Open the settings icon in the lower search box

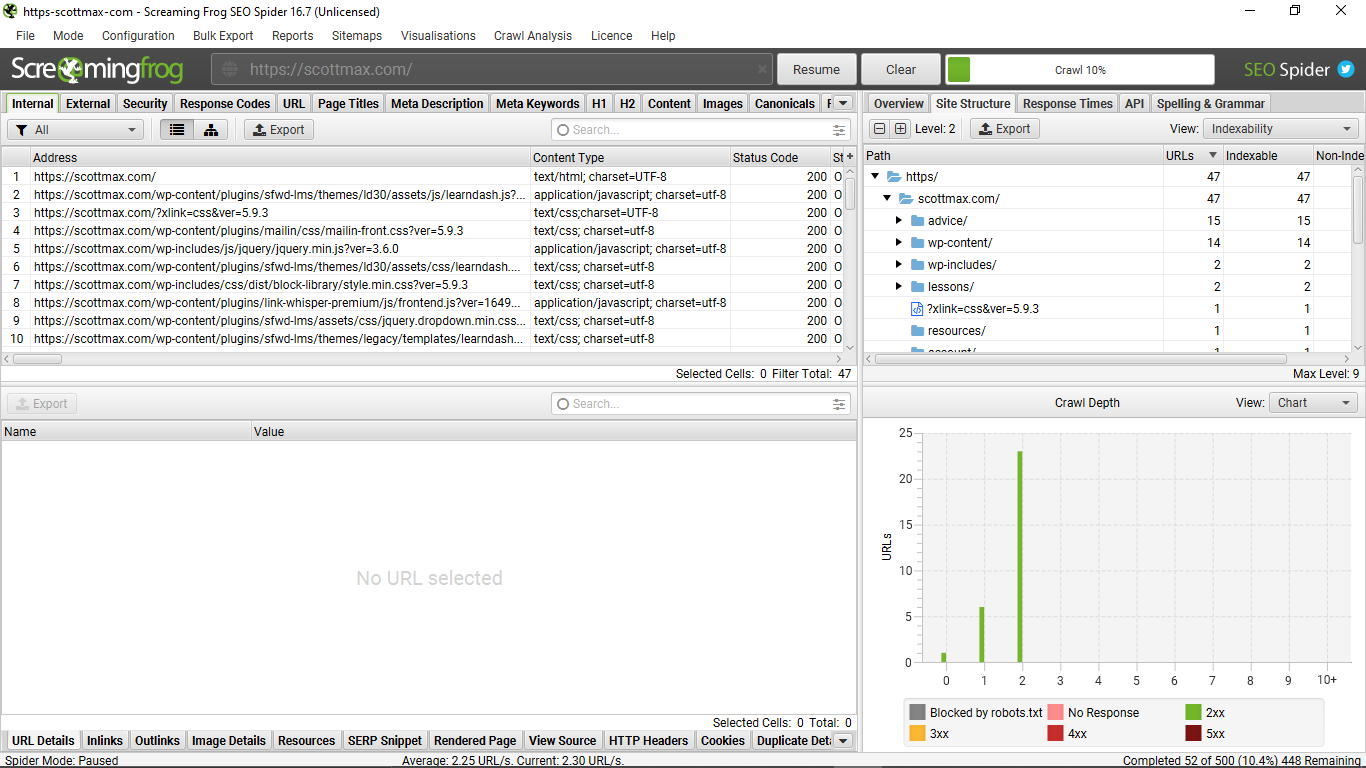(x=839, y=404)
